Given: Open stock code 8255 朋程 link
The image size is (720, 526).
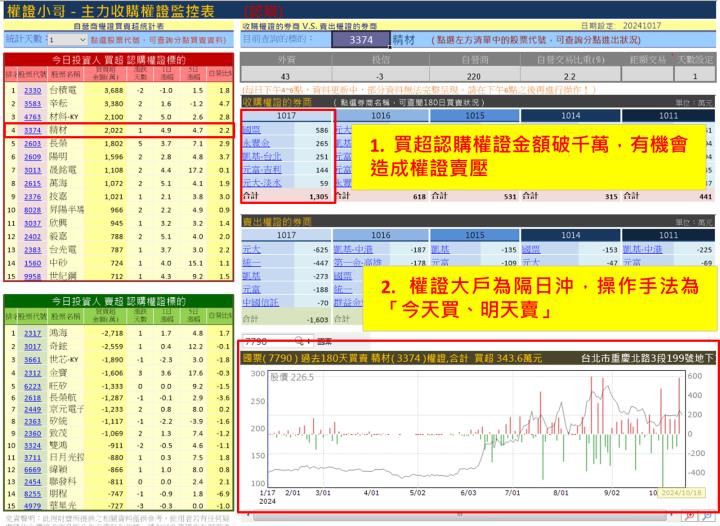Looking at the screenshot, I should pos(33,494).
